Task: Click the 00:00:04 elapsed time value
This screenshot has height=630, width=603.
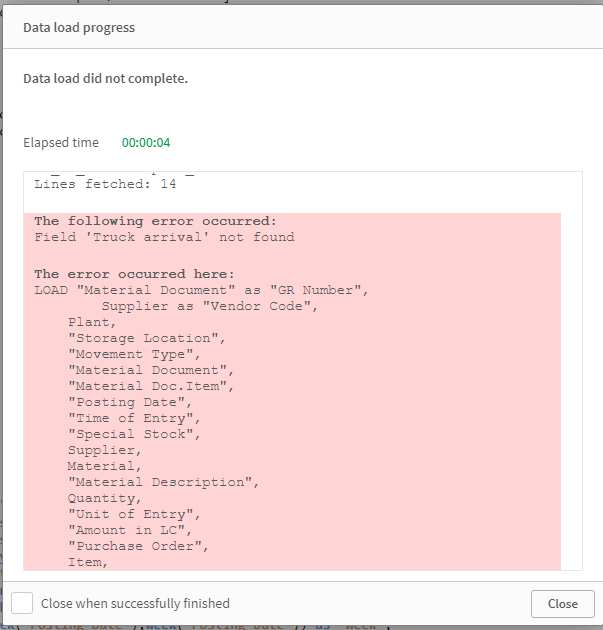Action: pyautogui.click(x=146, y=143)
